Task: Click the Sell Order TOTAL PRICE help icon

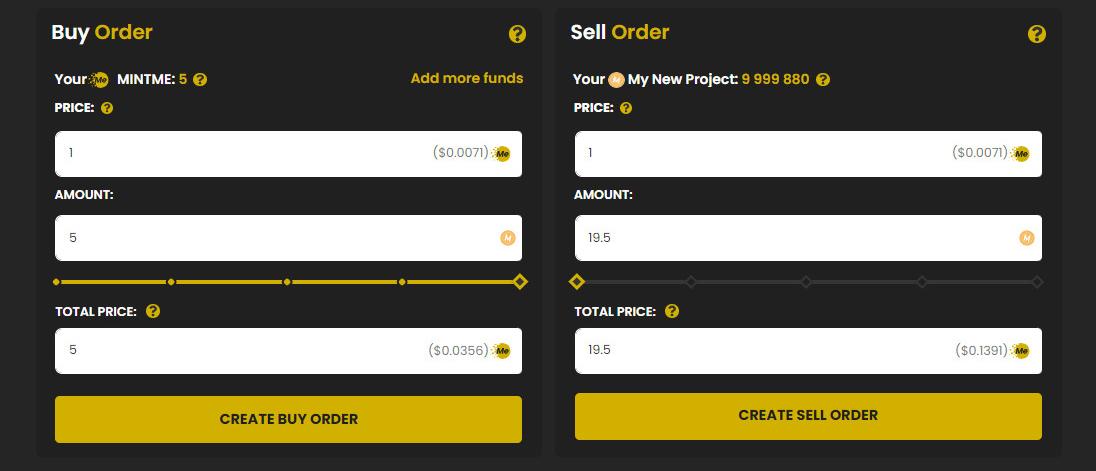Action: pyautogui.click(x=672, y=311)
